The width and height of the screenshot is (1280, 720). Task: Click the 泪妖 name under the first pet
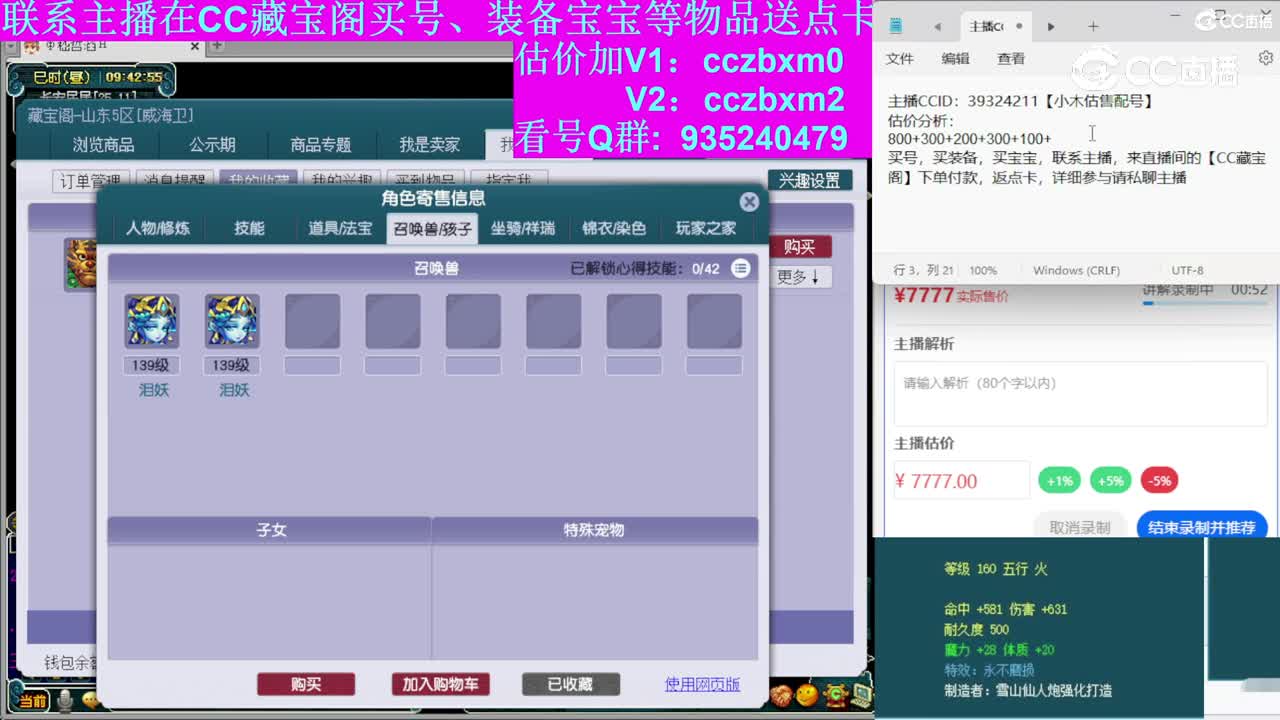click(x=153, y=390)
